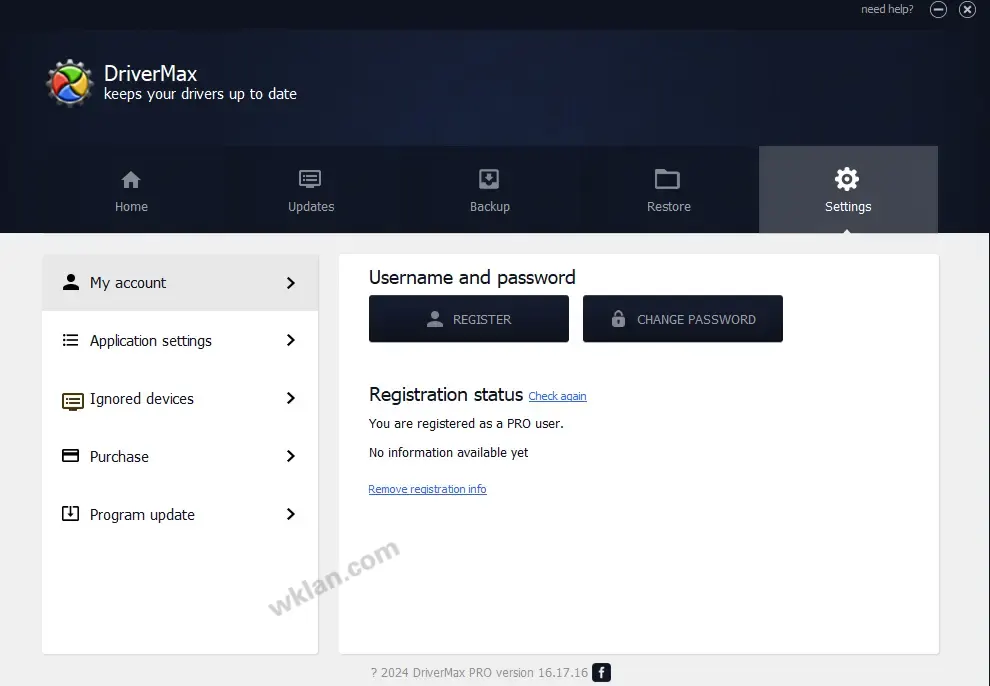
Task: Switch to the Home tab
Action: click(x=131, y=190)
